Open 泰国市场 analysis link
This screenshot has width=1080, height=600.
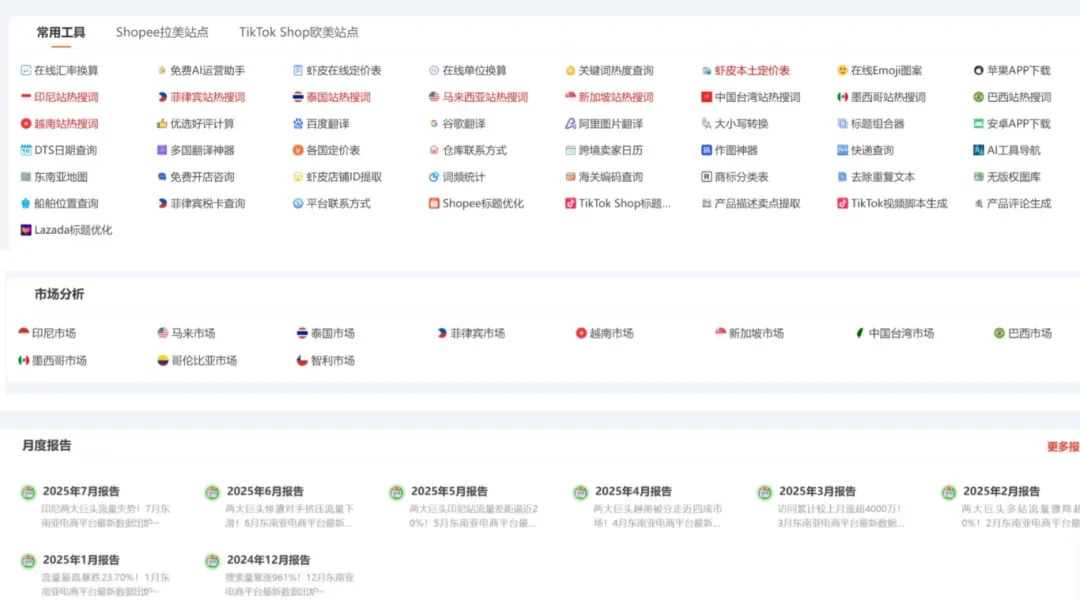(x=333, y=333)
